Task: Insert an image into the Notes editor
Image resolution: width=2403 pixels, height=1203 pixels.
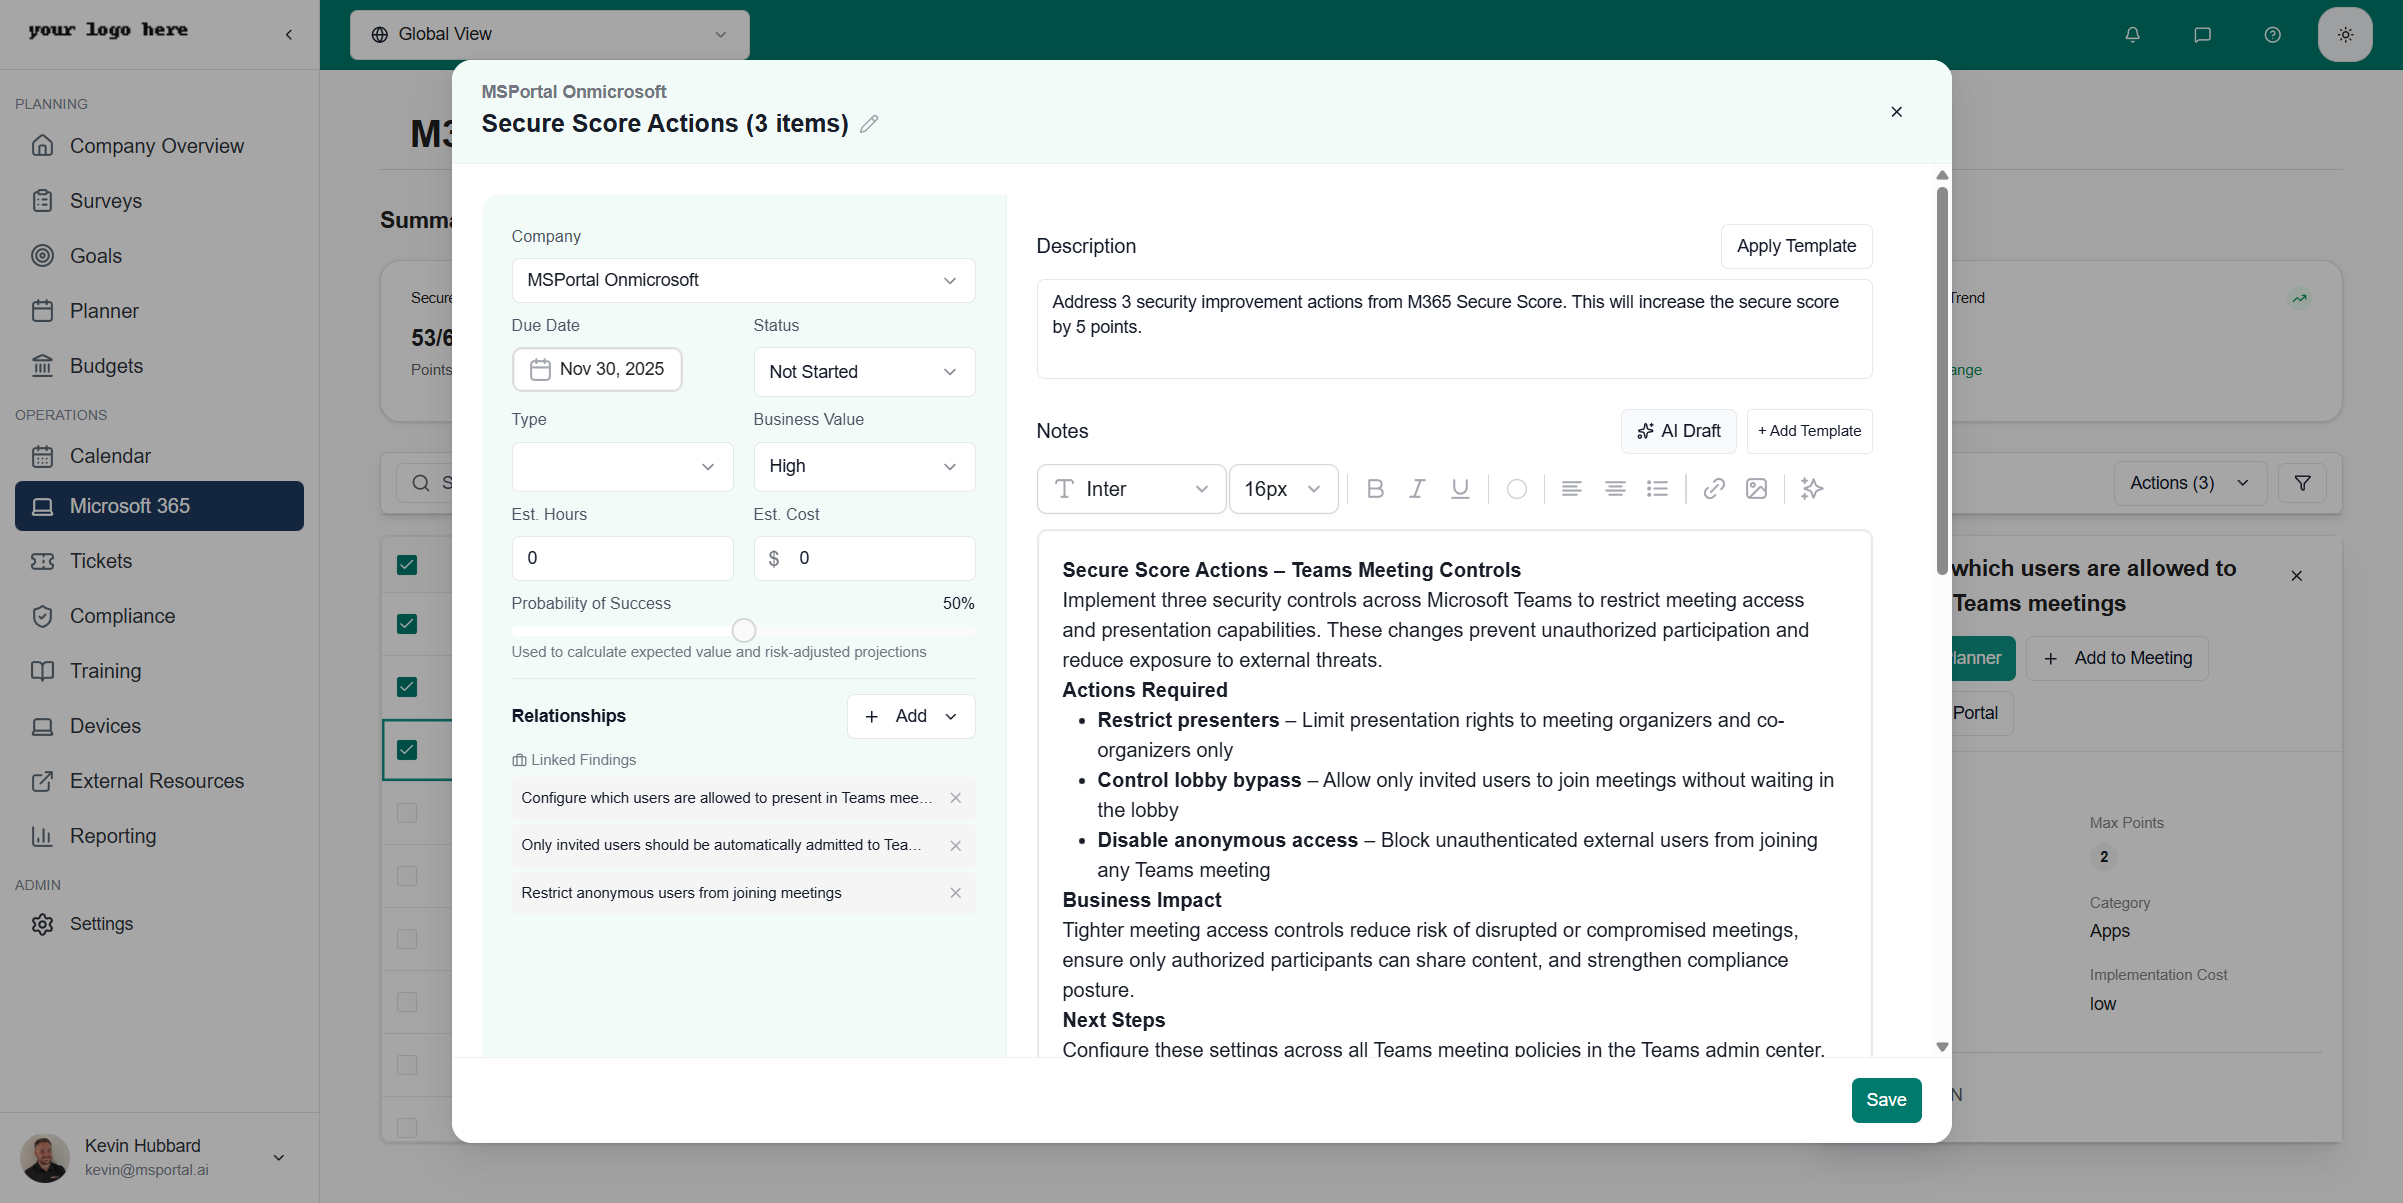Action: coord(1757,489)
